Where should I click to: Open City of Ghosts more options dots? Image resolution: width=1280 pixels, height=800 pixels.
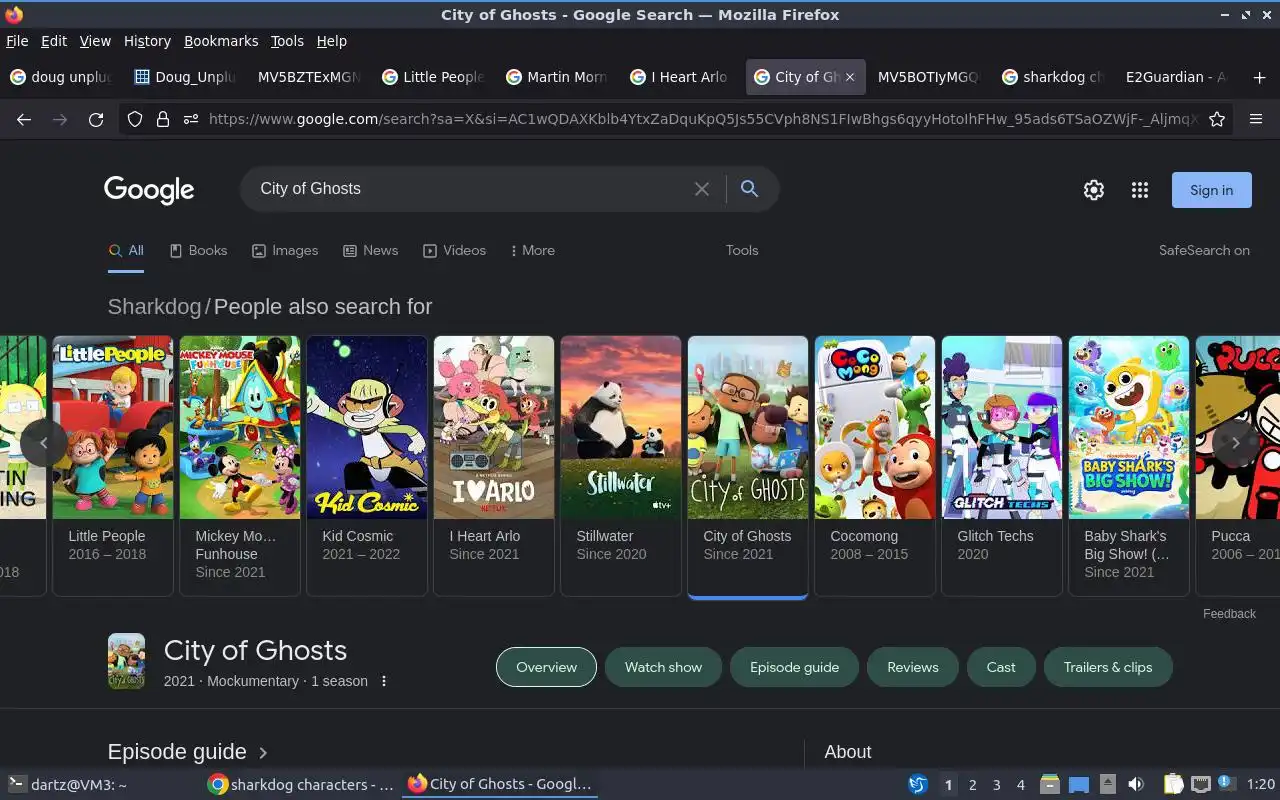tap(383, 681)
